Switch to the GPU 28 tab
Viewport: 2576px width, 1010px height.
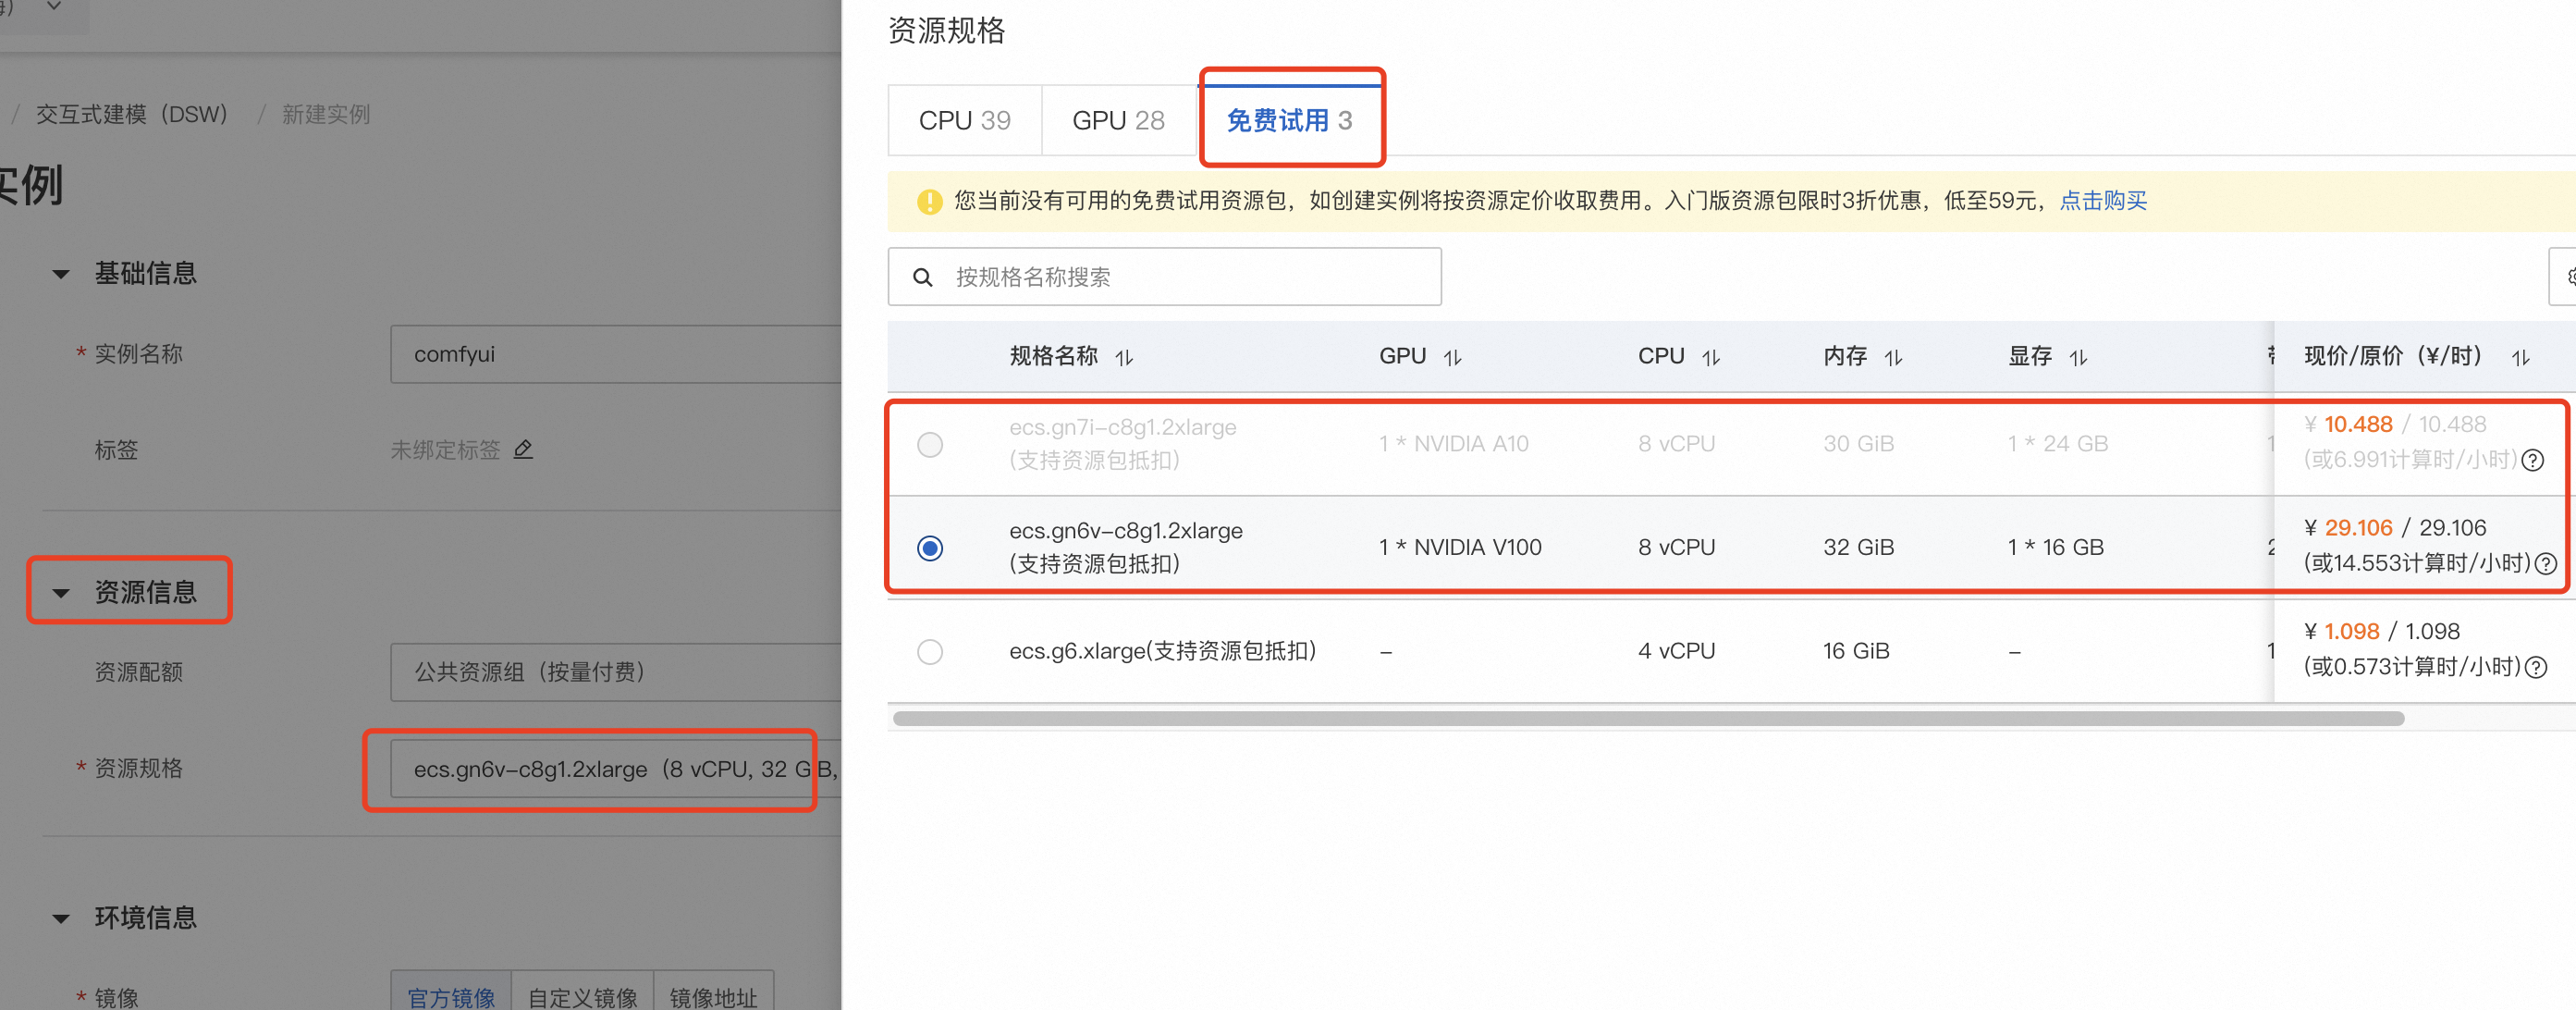coord(1118,120)
